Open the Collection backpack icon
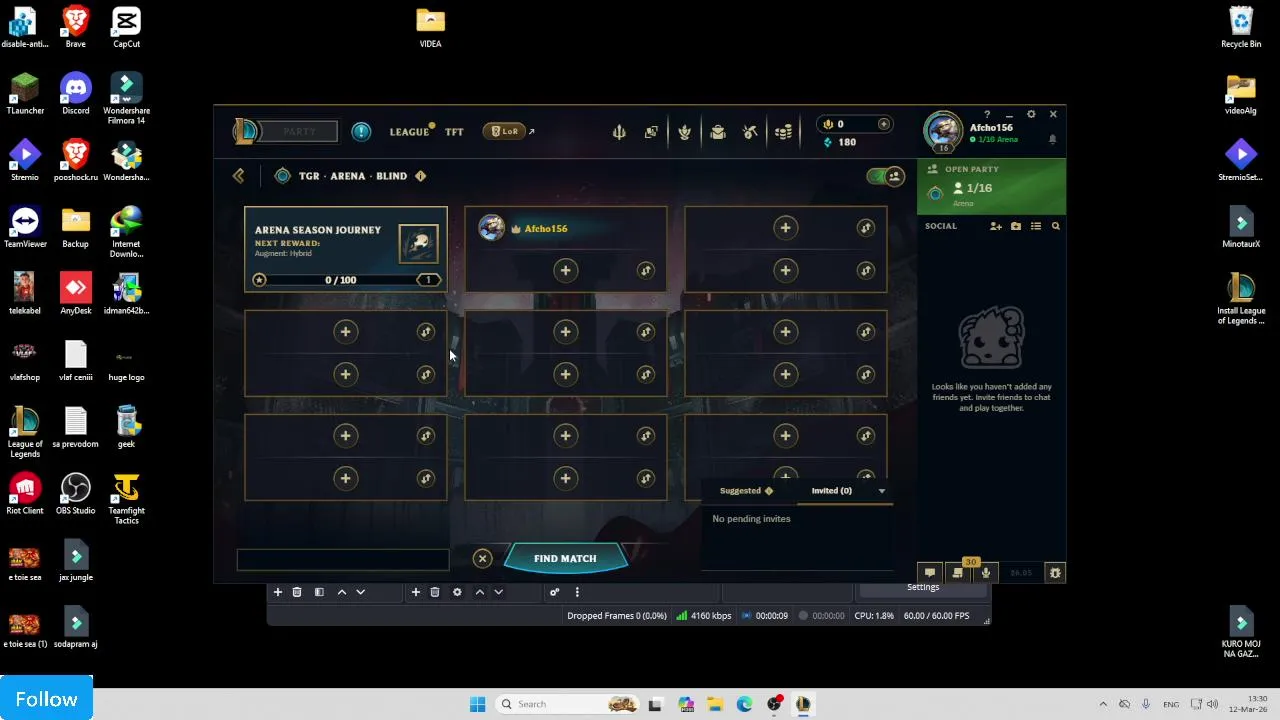This screenshot has height=720, width=1280. click(x=717, y=132)
